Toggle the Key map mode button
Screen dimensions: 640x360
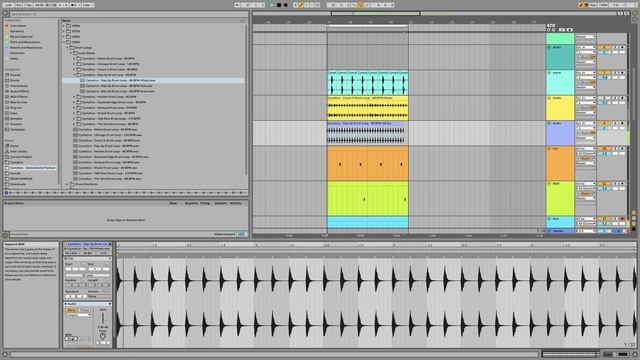593,5
